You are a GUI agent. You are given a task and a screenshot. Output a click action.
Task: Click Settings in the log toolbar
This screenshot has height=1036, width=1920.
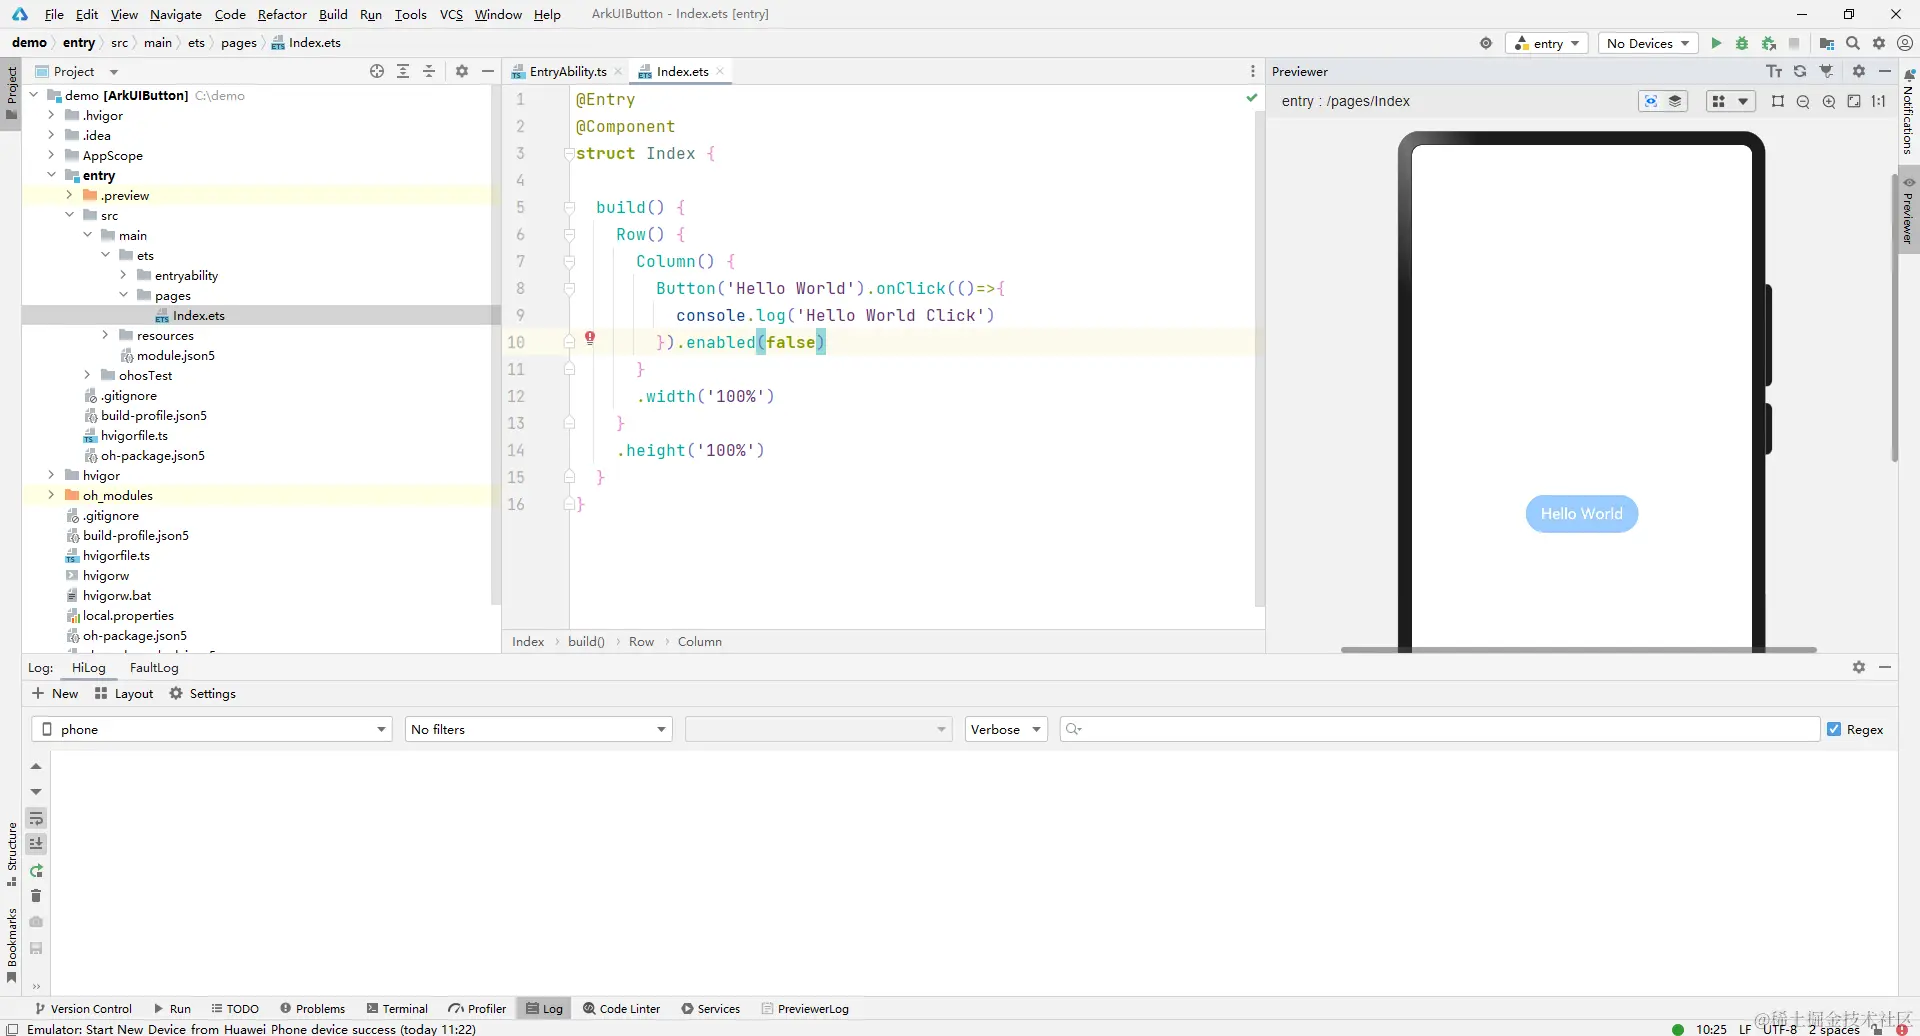click(x=203, y=693)
